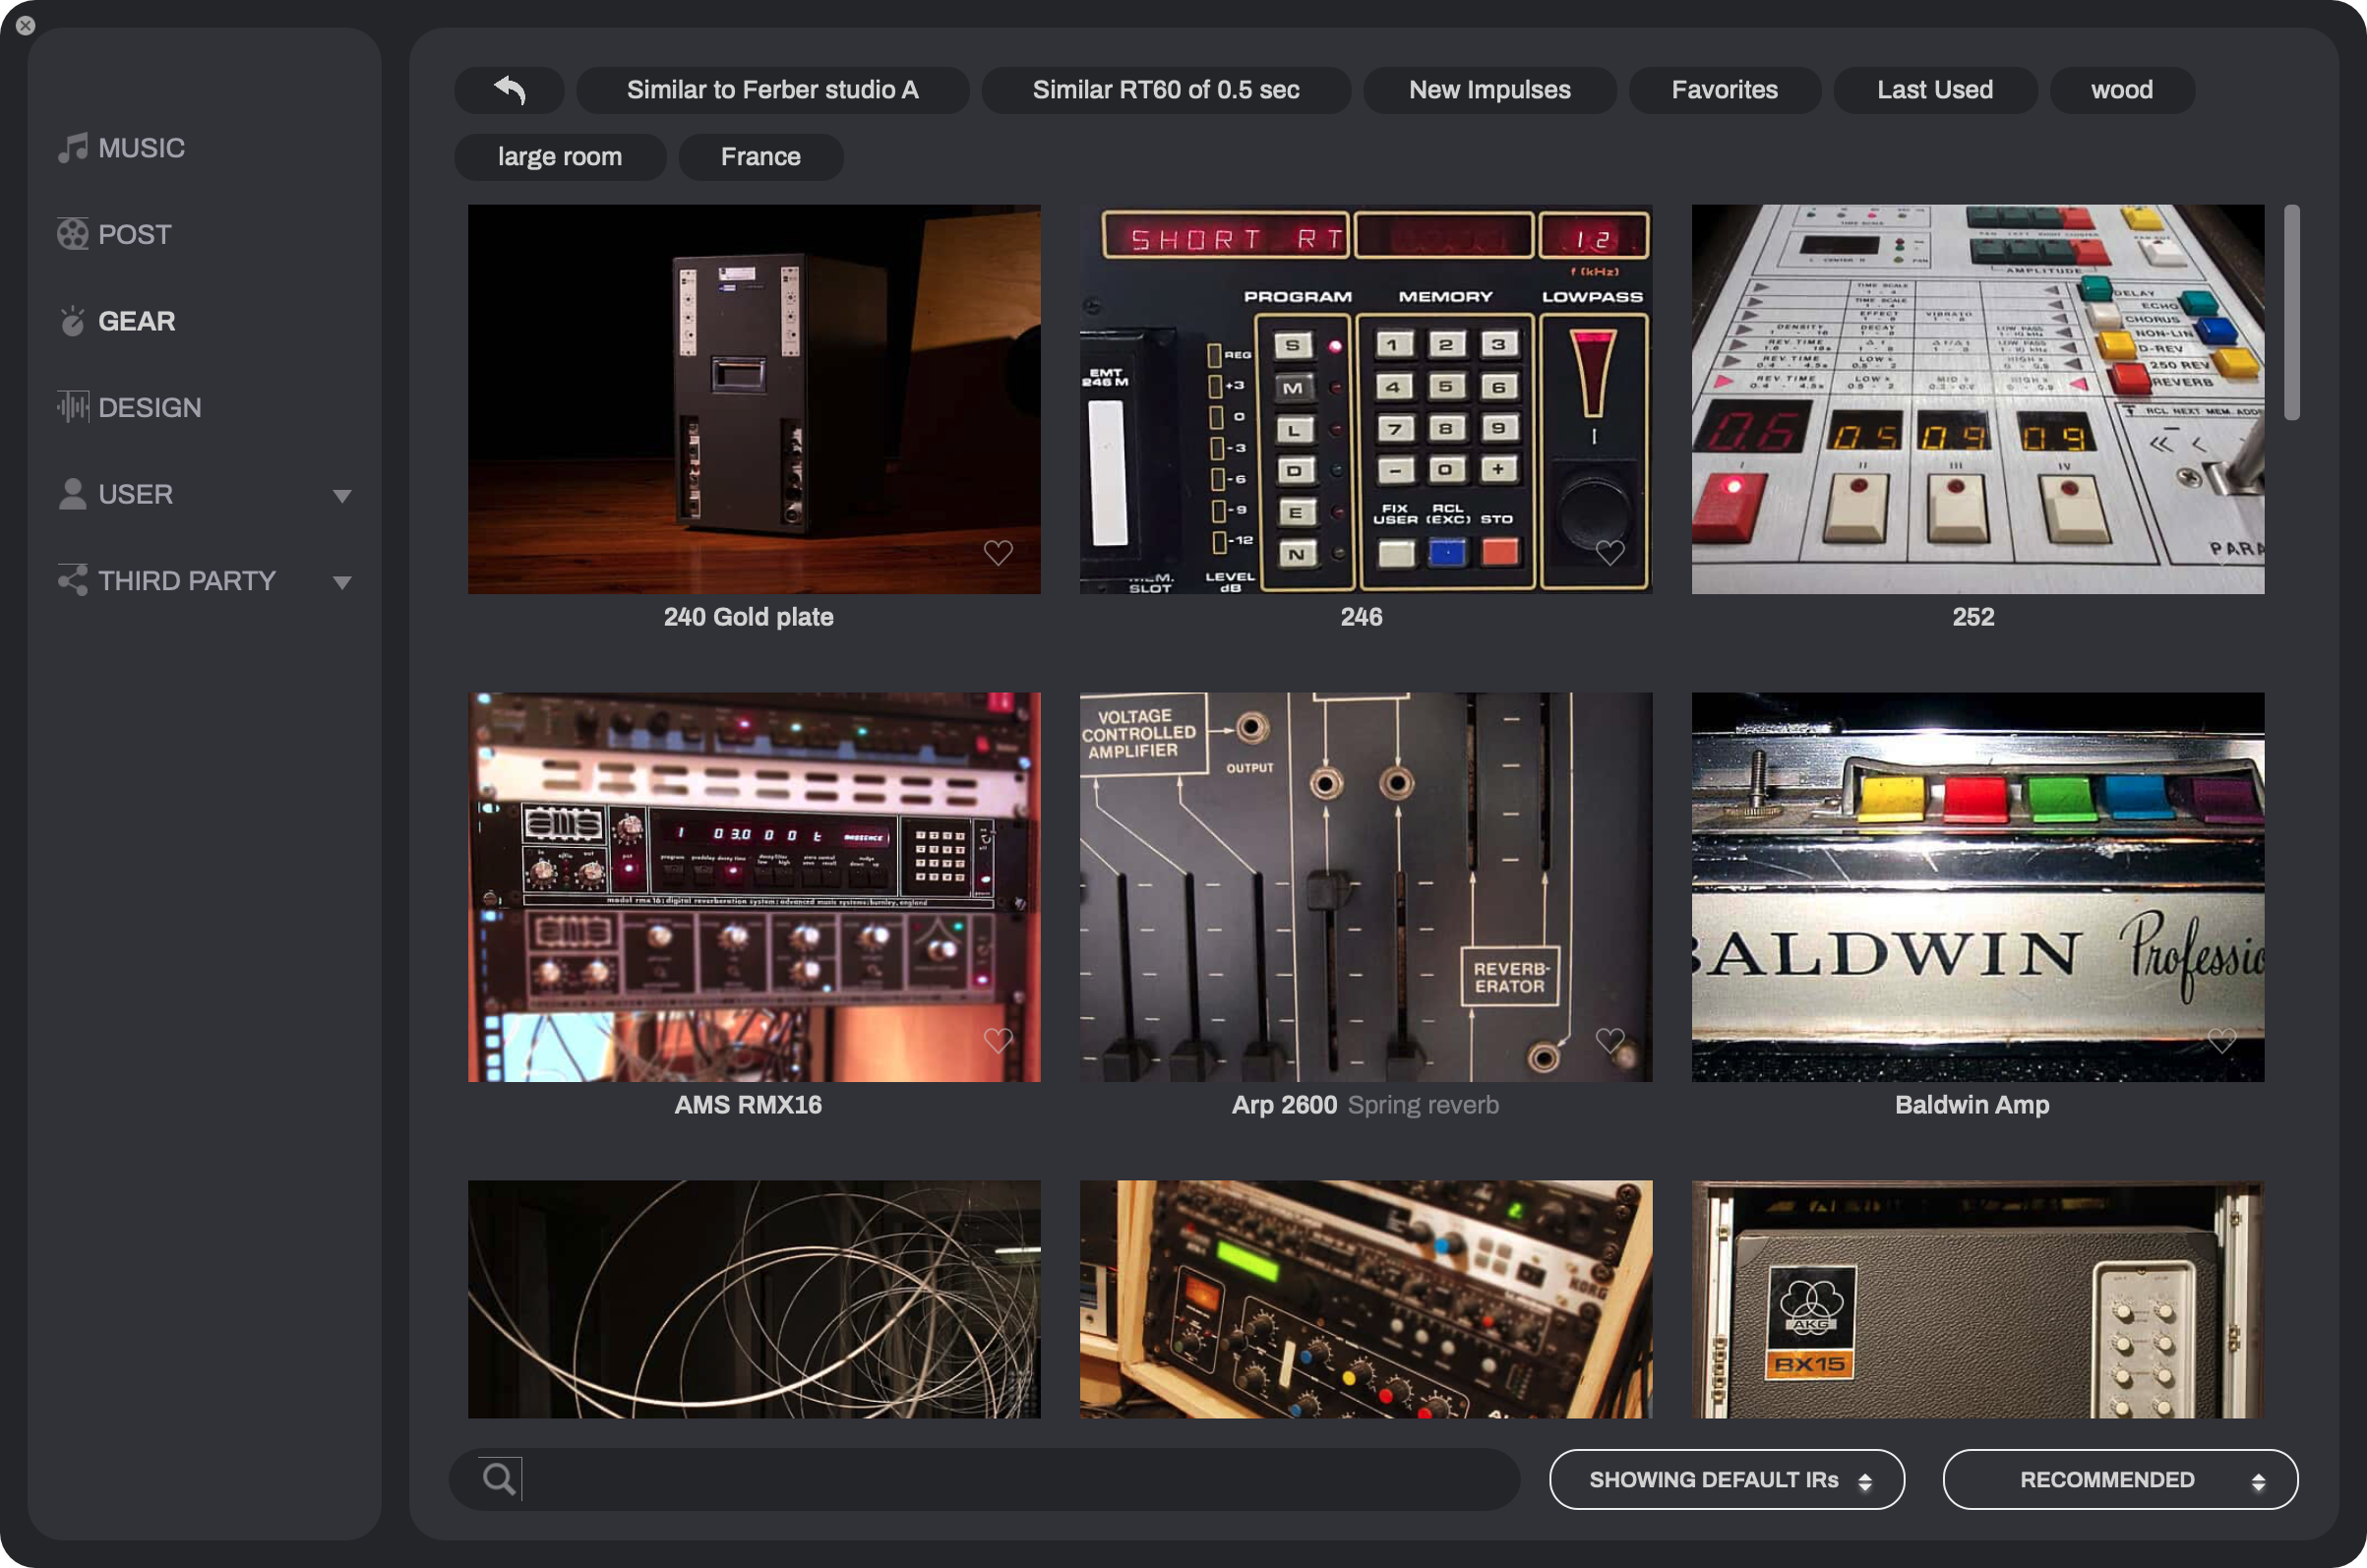Click the GEAR knob icon
Viewport: 2367px width, 1568px height.
pyautogui.click(x=72, y=321)
